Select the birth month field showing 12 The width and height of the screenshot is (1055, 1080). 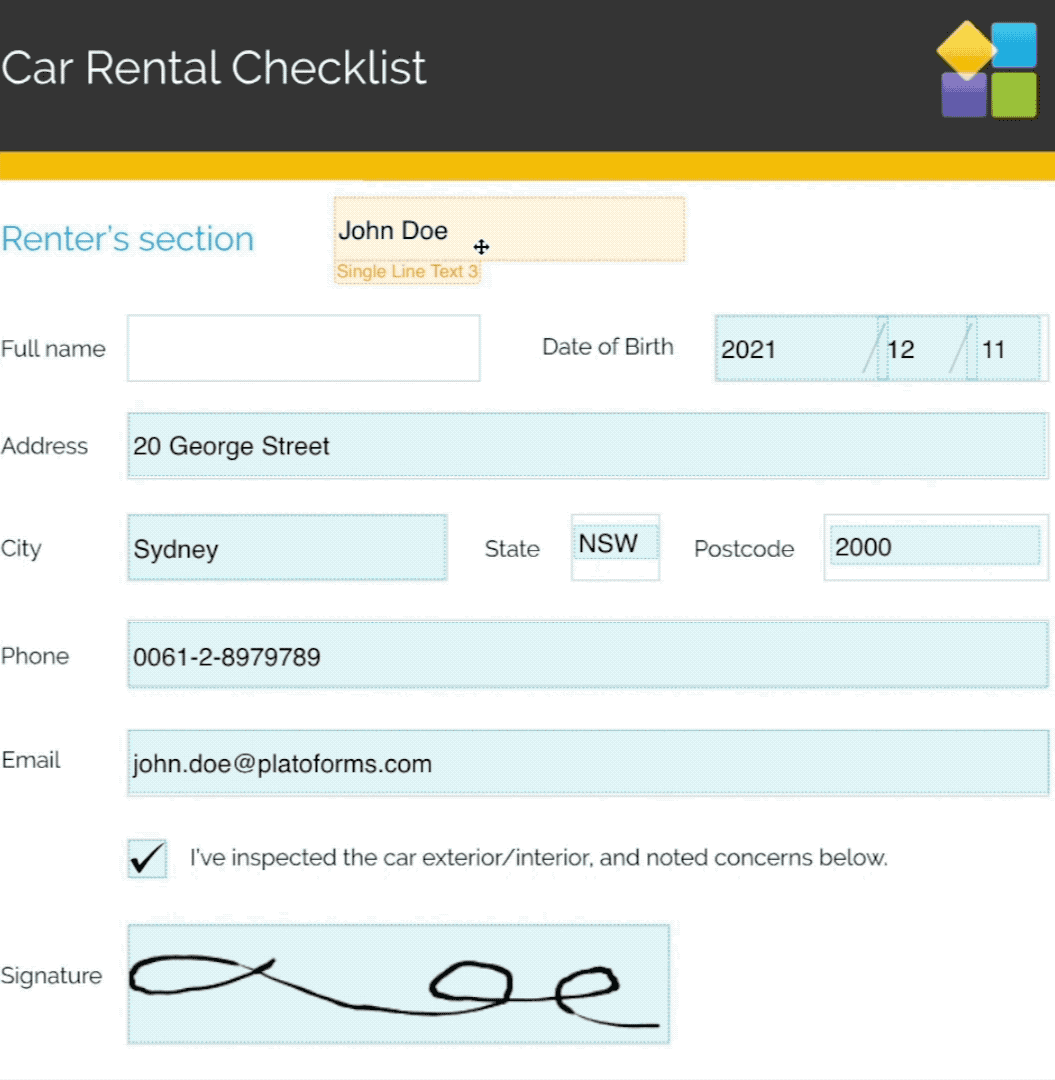924,348
